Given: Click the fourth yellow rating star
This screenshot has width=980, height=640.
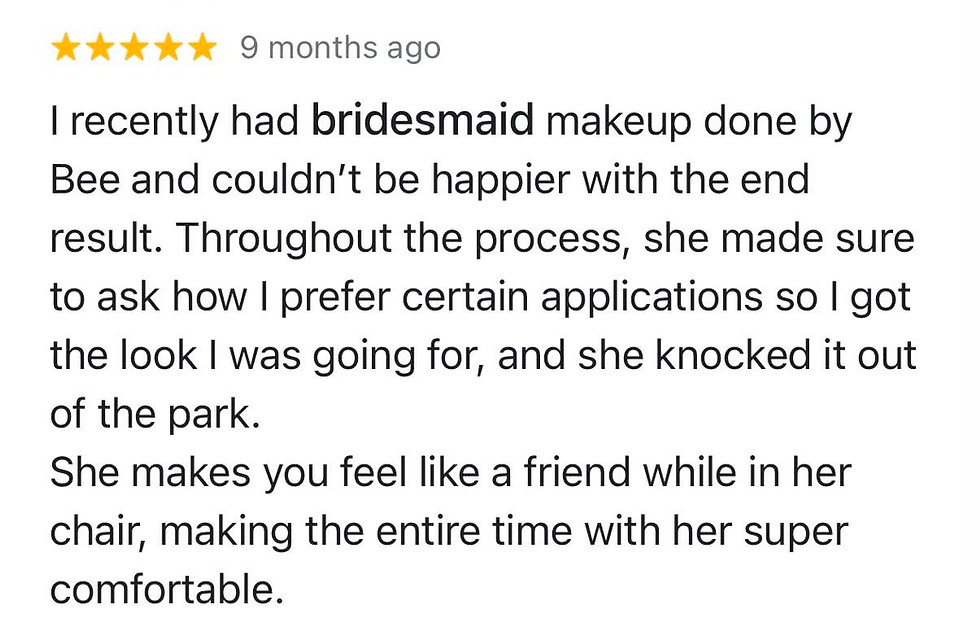Looking at the screenshot, I should click(x=168, y=49).
